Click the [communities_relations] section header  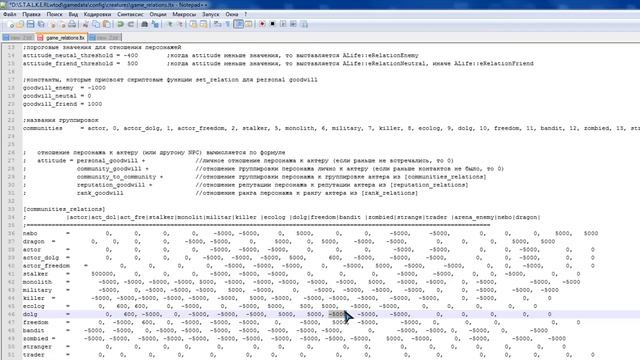pyautogui.click(x=64, y=209)
